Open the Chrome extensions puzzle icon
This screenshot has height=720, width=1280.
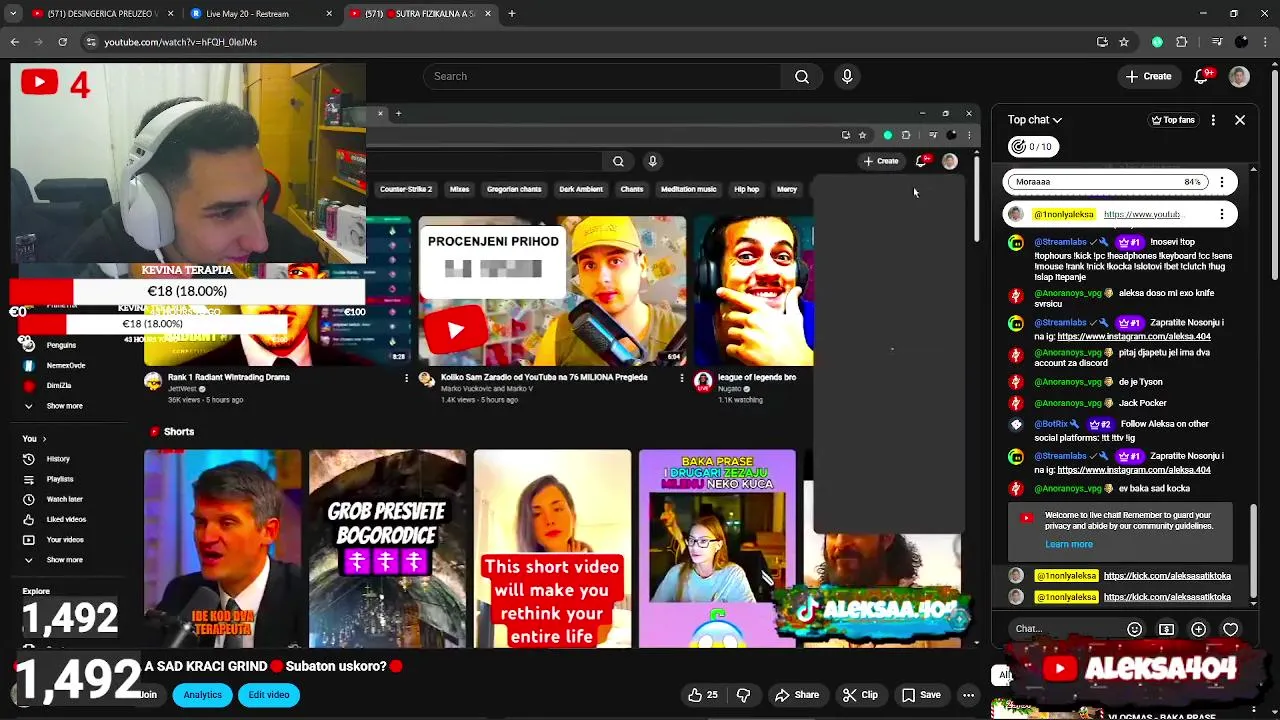point(1181,42)
